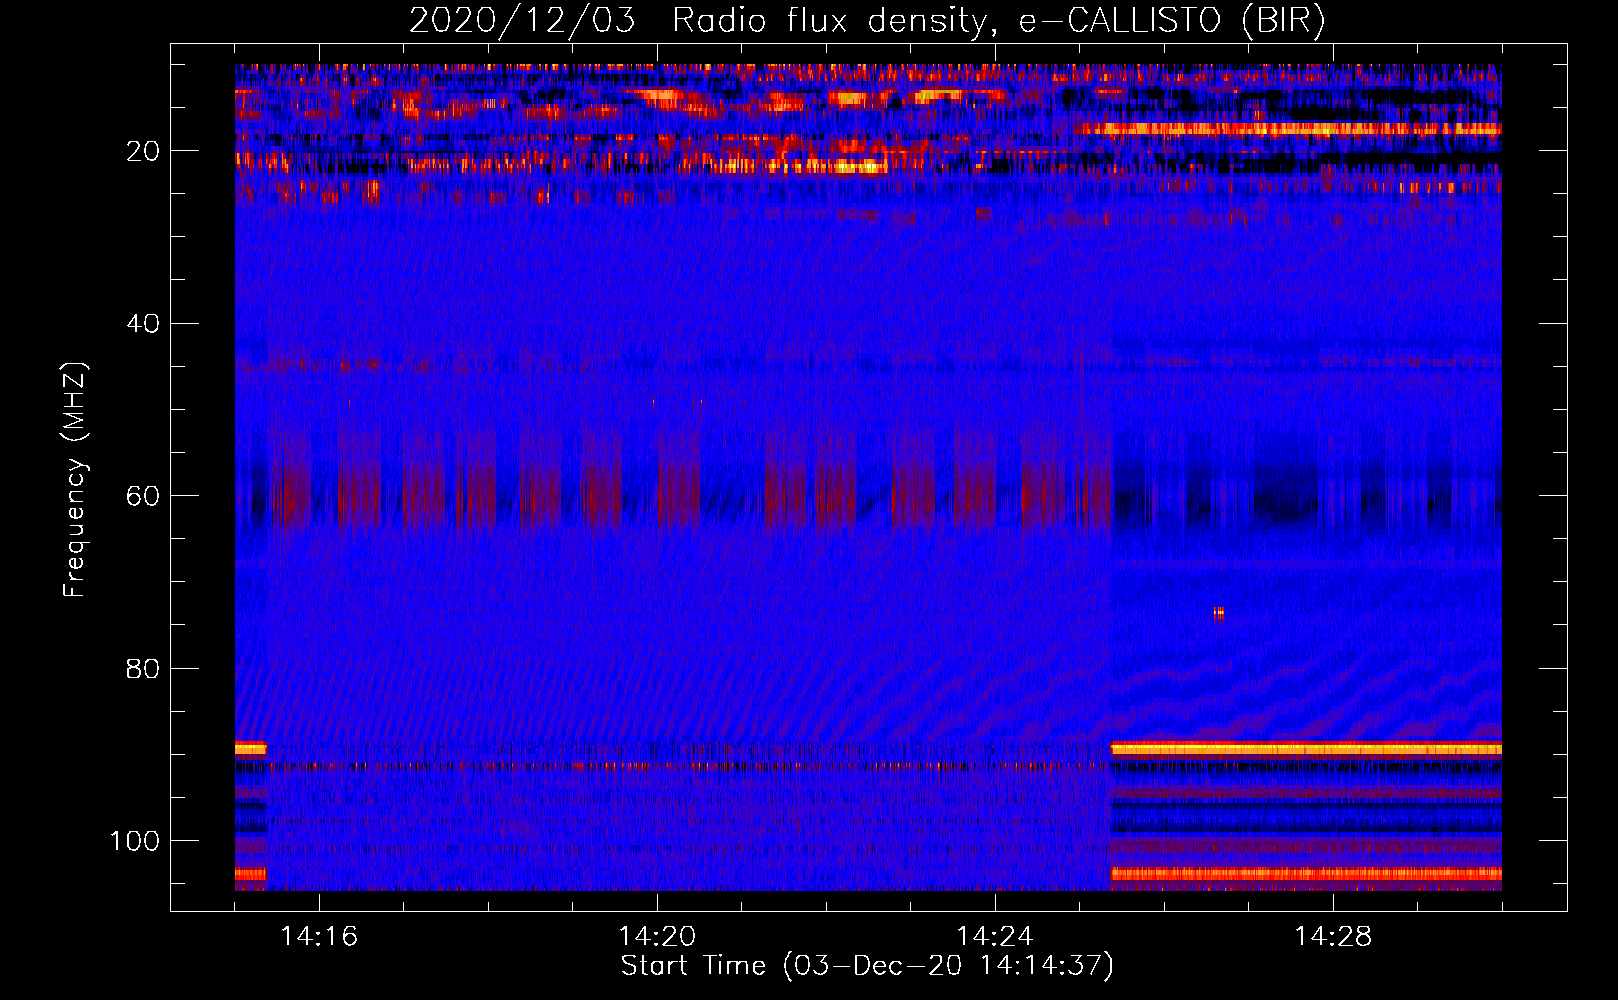Click the 'Frequency (MHZ)' axis label
The width and height of the screenshot is (1618, 1000).
point(76,479)
